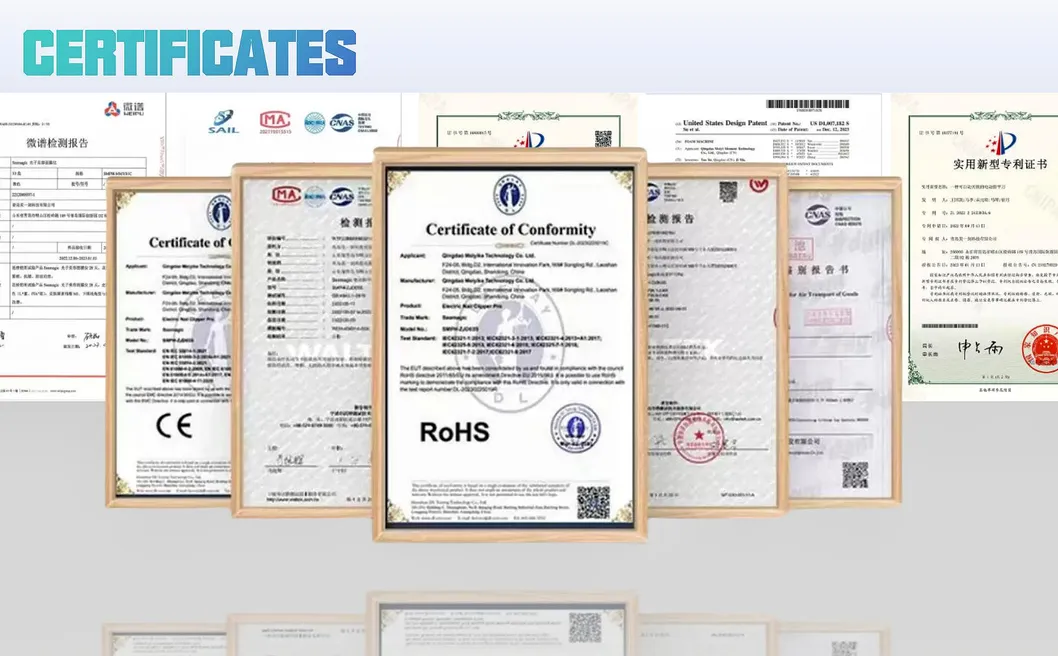
Task: Select the blue SAIL logo
Action: (x=224, y=120)
